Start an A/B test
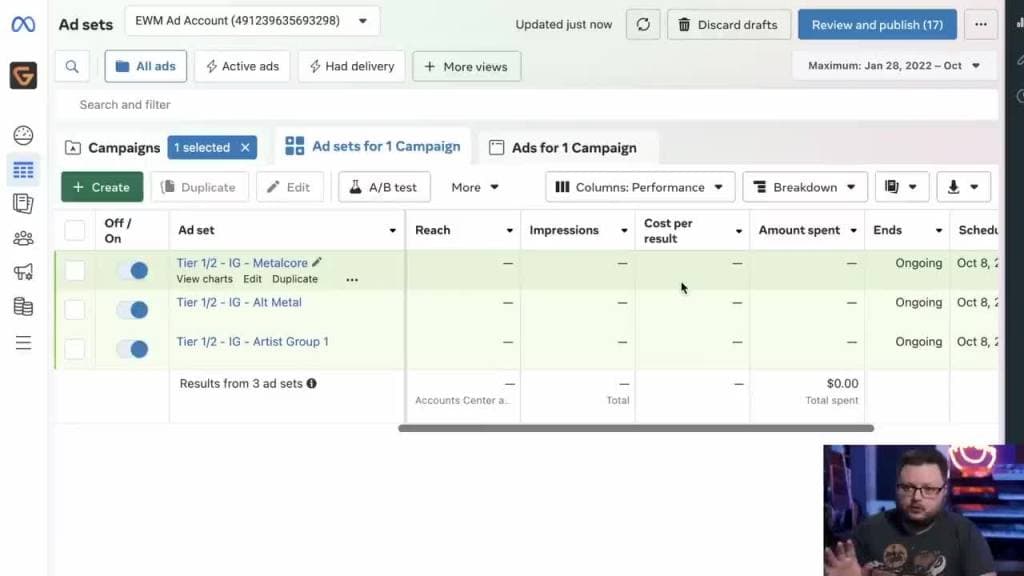 tap(384, 187)
